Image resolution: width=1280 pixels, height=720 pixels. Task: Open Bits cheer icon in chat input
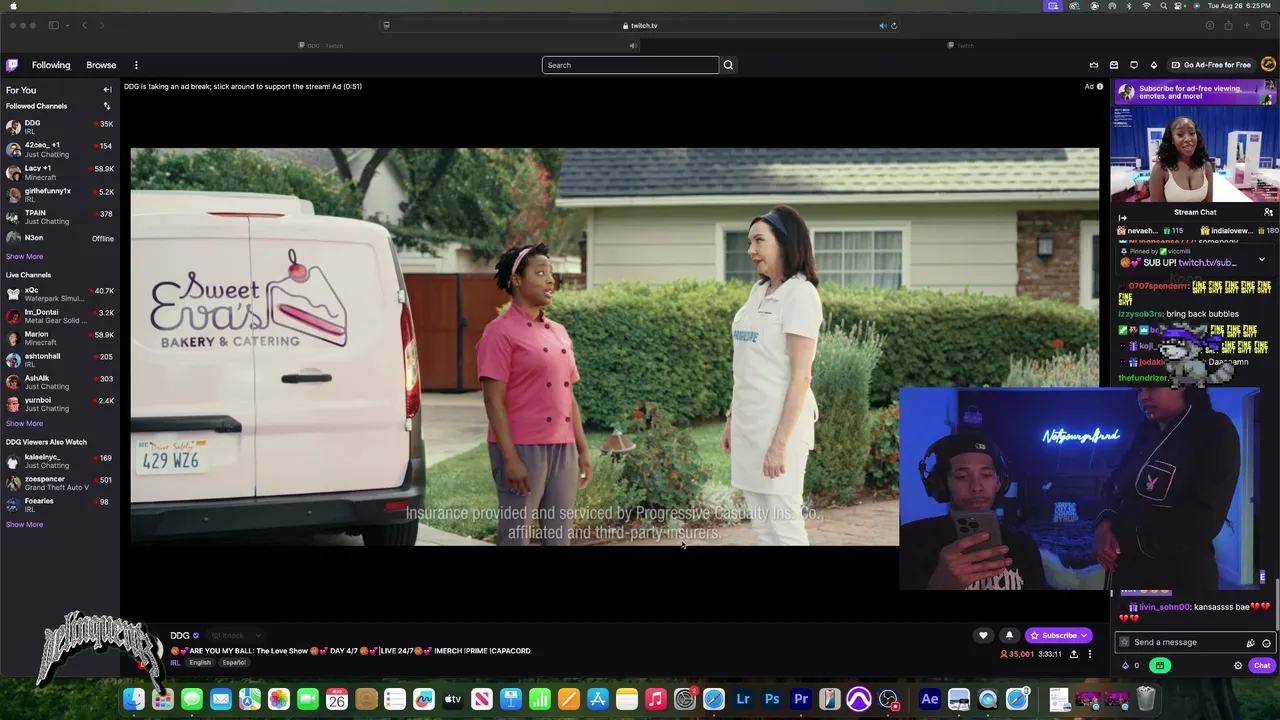click(x=1250, y=643)
